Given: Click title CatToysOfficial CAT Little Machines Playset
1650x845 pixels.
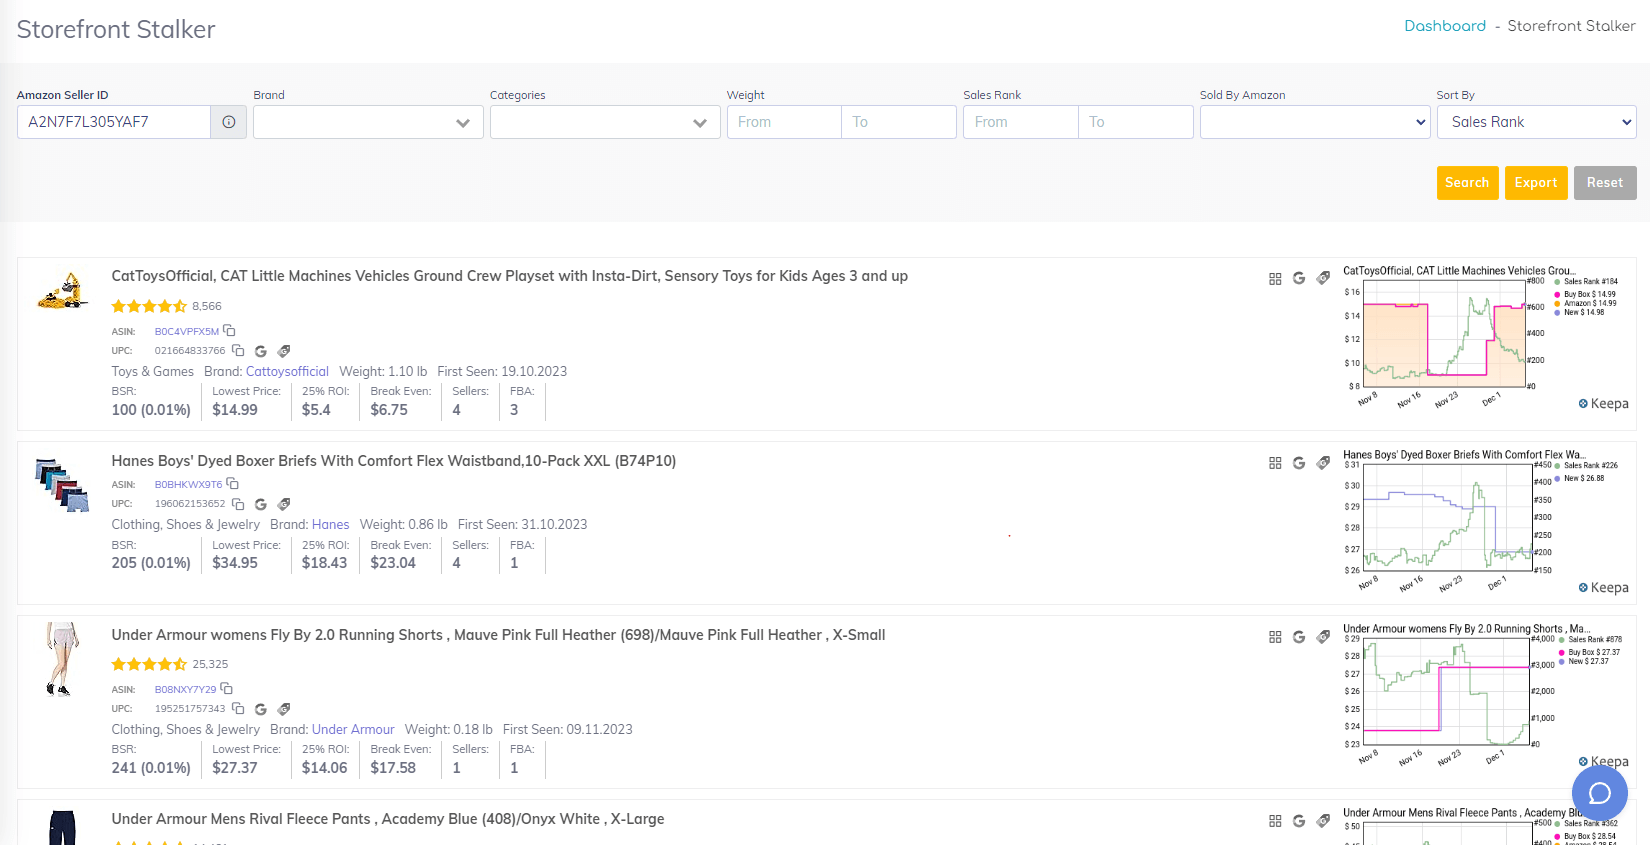Looking at the screenshot, I should (x=510, y=276).
